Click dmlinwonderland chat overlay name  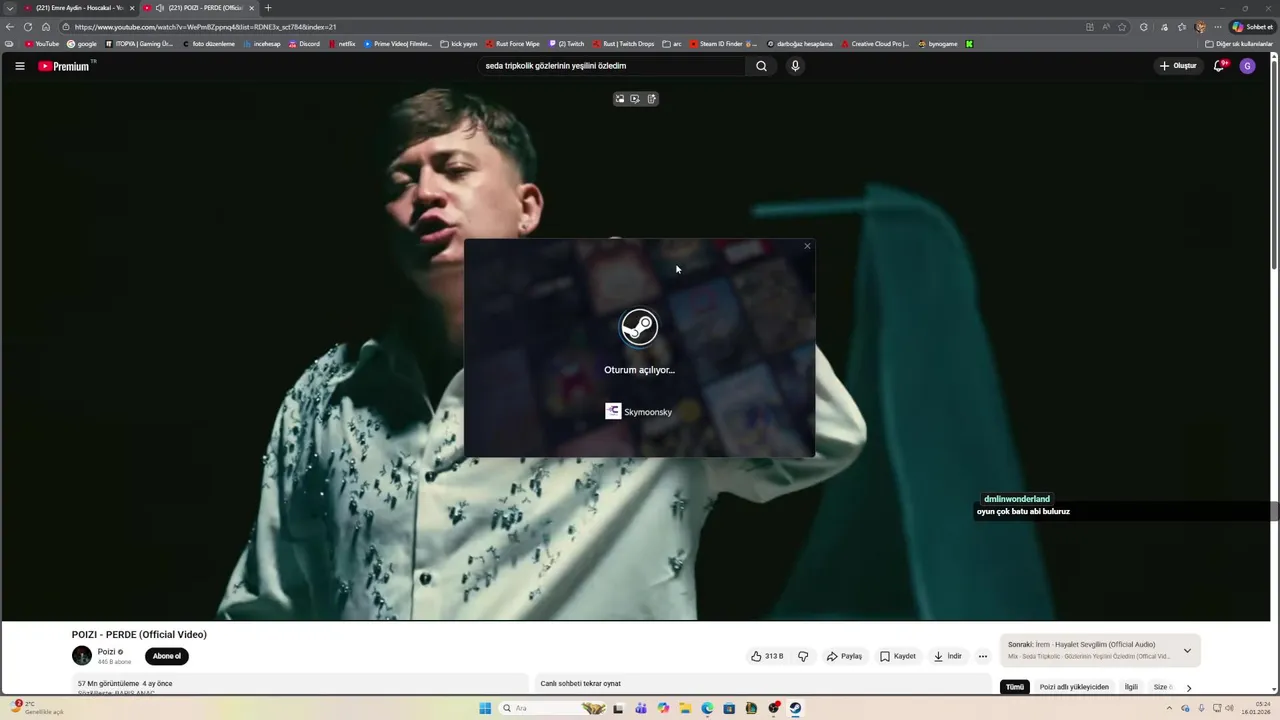point(1017,499)
